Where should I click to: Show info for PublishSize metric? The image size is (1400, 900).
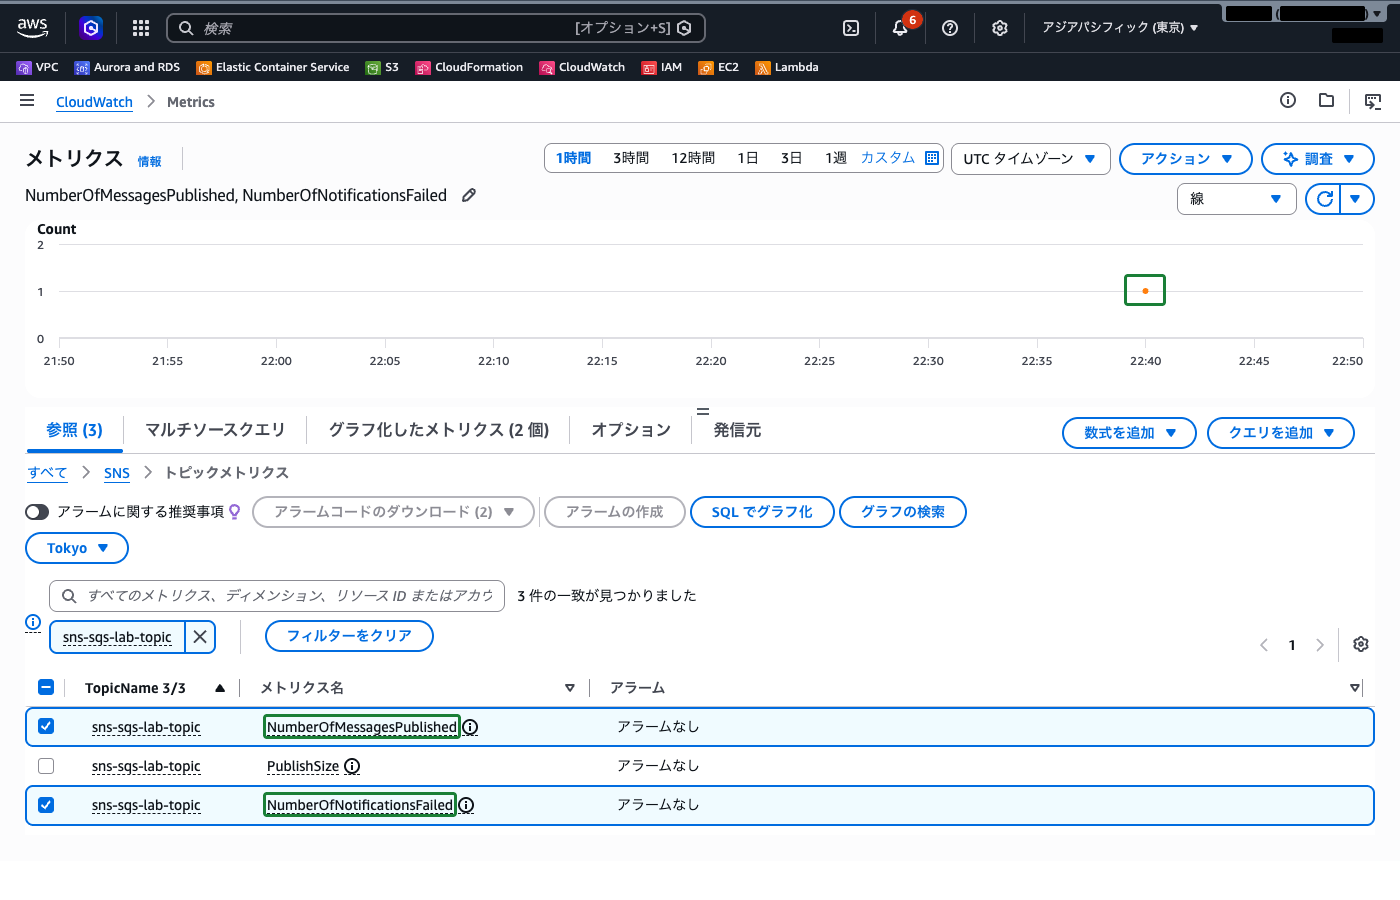click(352, 766)
